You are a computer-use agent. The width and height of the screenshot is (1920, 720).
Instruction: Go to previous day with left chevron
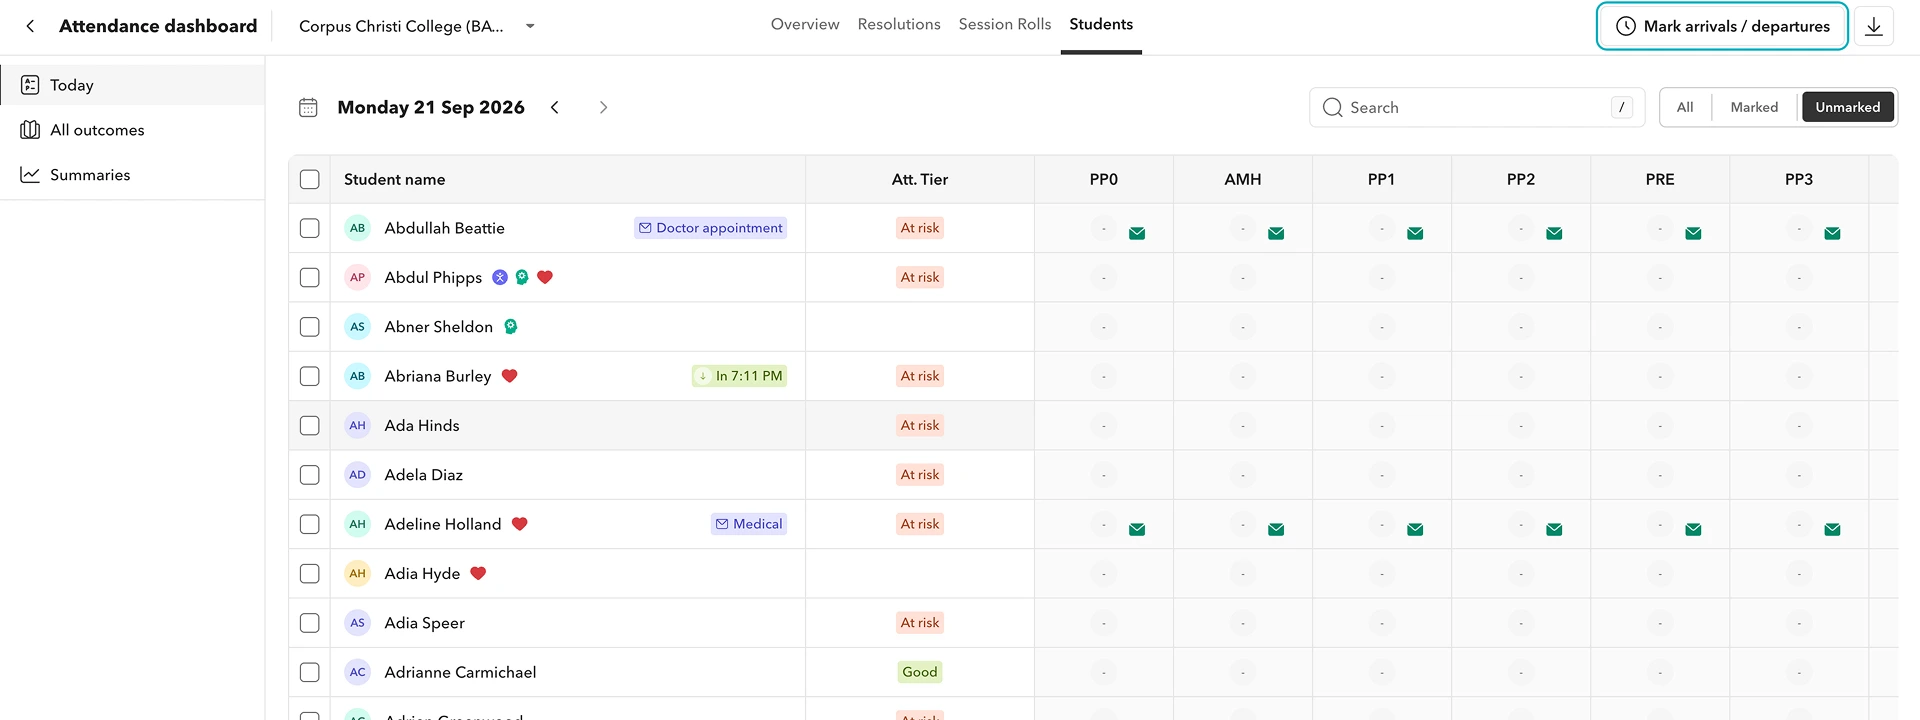coord(555,107)
